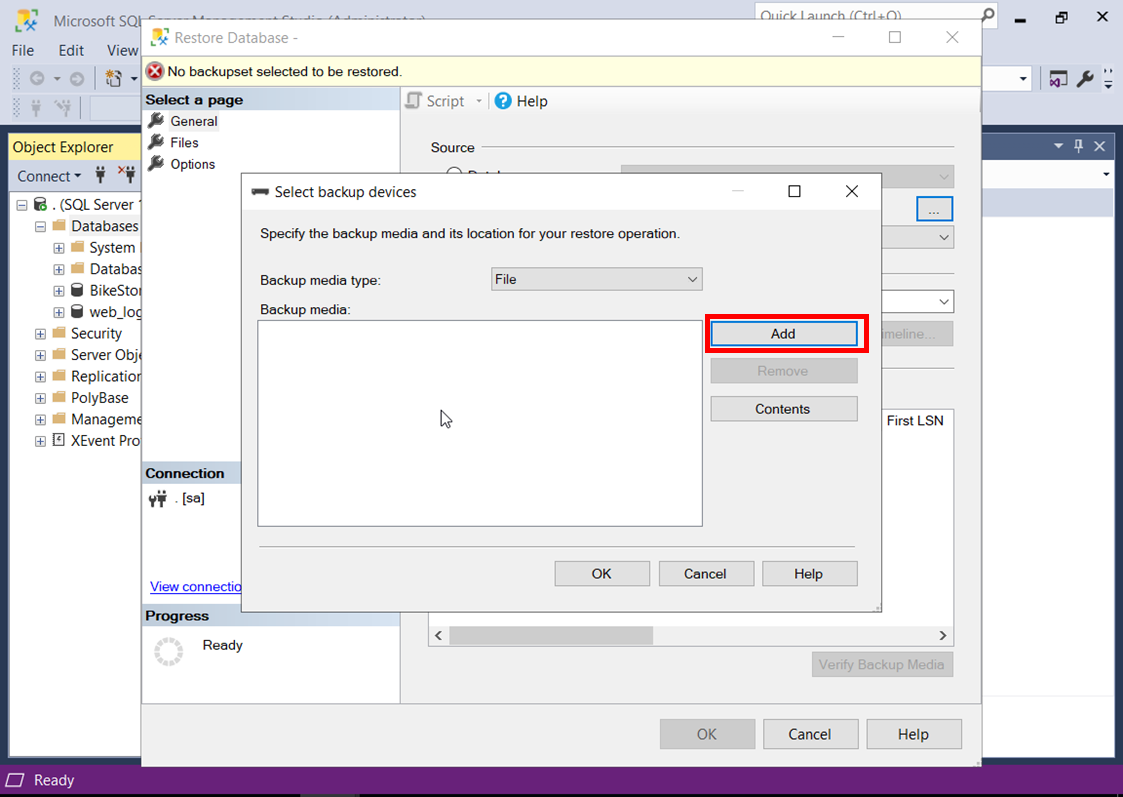Select the Files page wrench icon
Viewport: 1123px width, 797px height.
(x=156, y=142)
